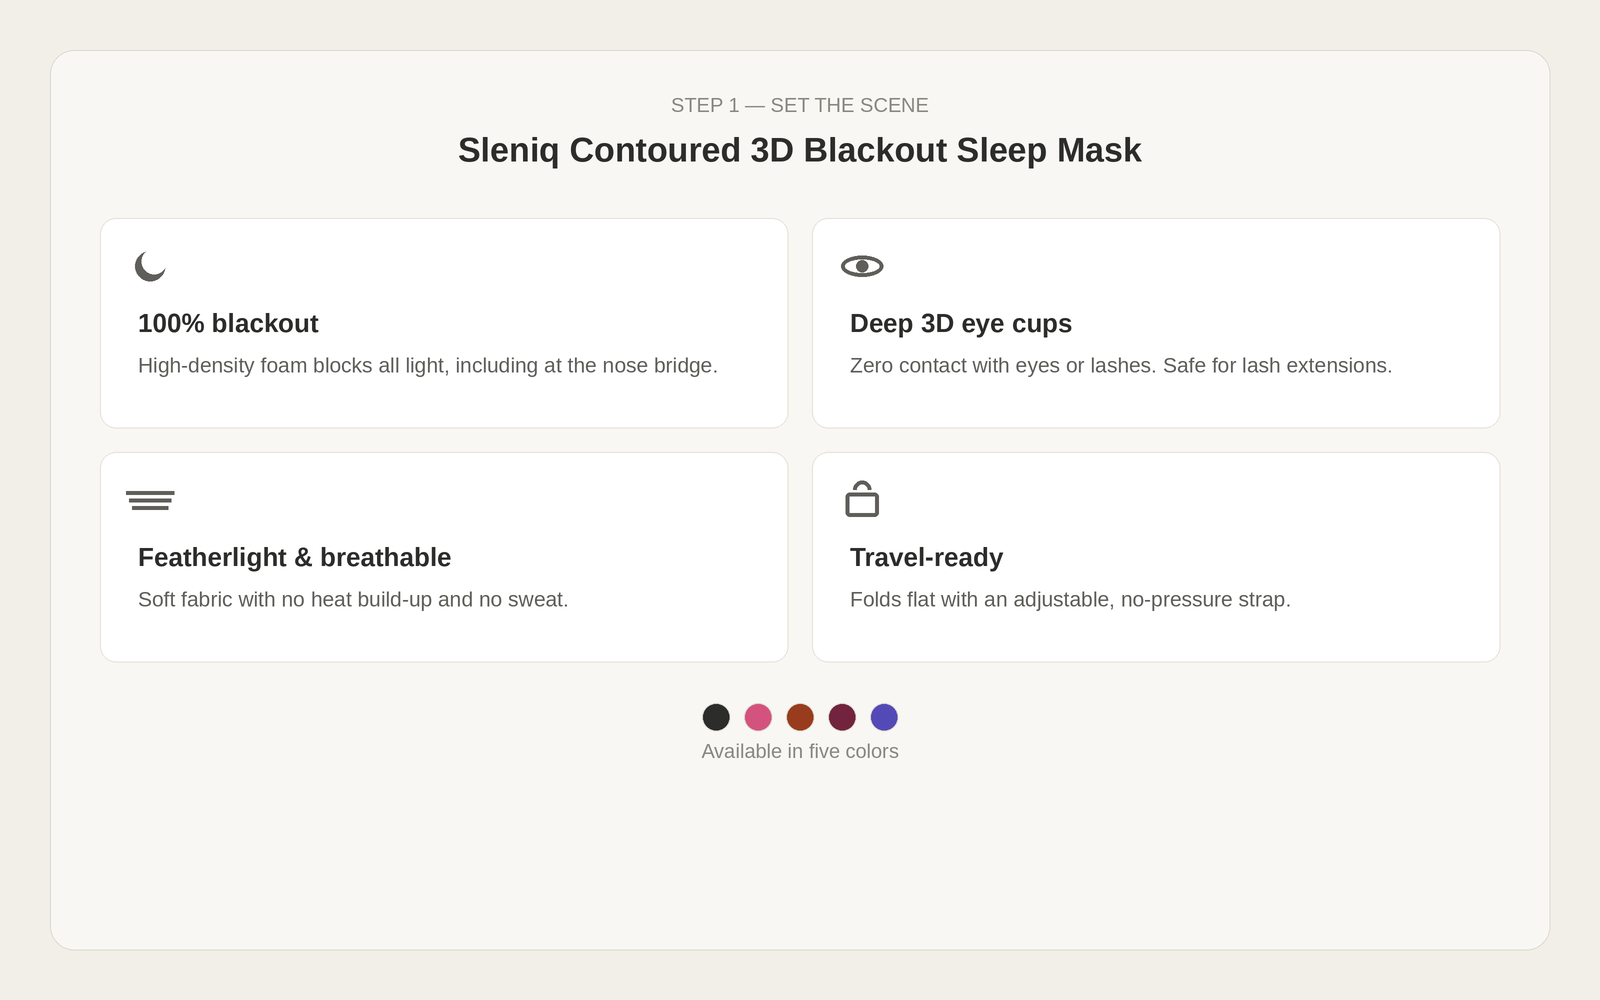
Task: Click the travel bag icon
Action: click(x=862, y=499)
